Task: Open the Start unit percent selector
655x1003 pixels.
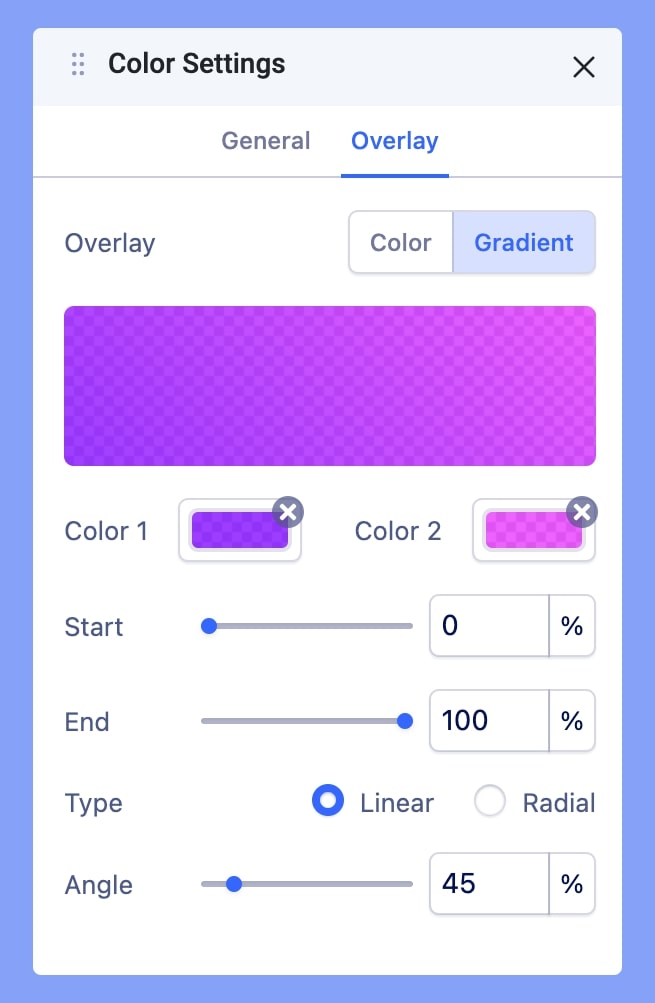Action: (572, 626)
